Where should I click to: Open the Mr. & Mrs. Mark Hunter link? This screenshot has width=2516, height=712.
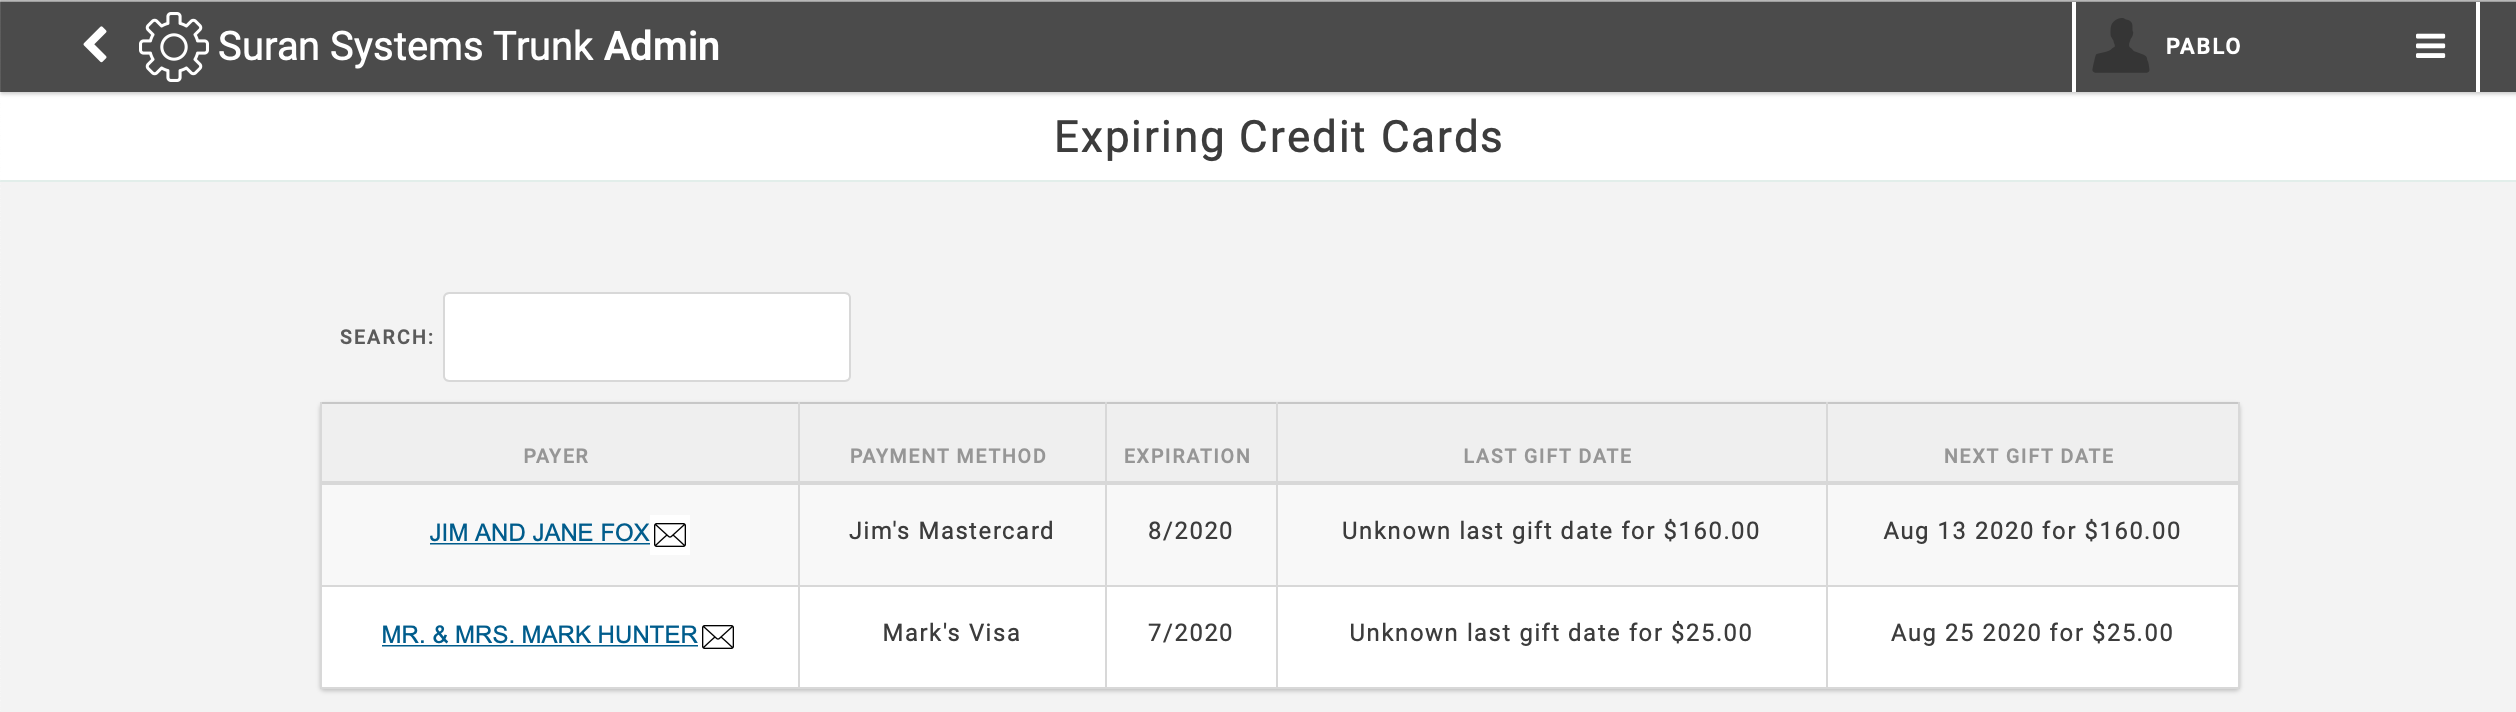click(539, 635)
